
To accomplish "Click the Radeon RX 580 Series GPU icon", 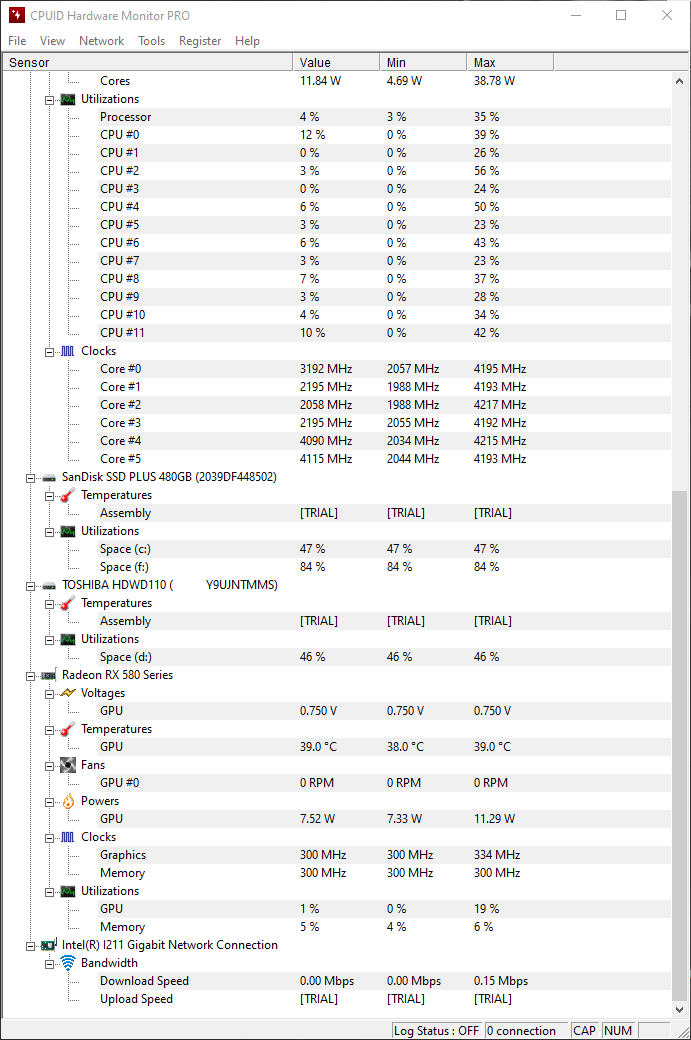I will (48, 674).
